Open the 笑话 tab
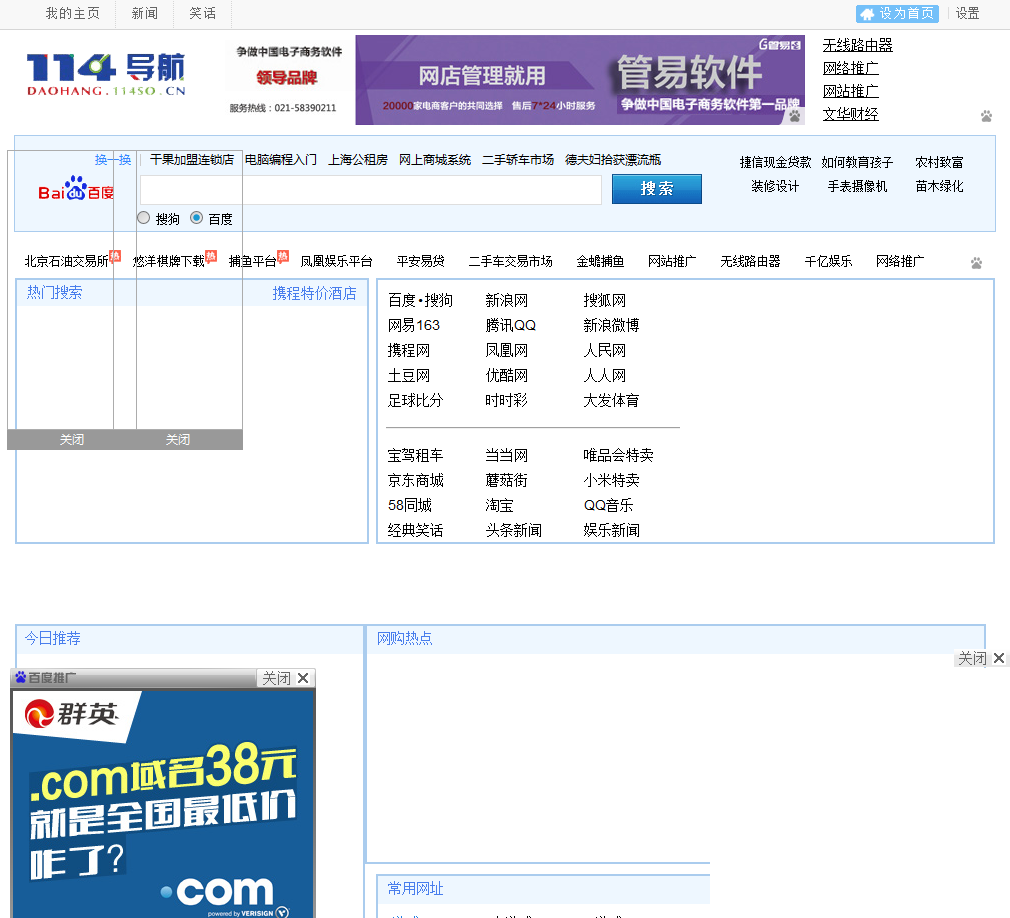Image resolution: width=1010 pixels, height=918 pixels. pyautogui.click(x=203, y=14)
